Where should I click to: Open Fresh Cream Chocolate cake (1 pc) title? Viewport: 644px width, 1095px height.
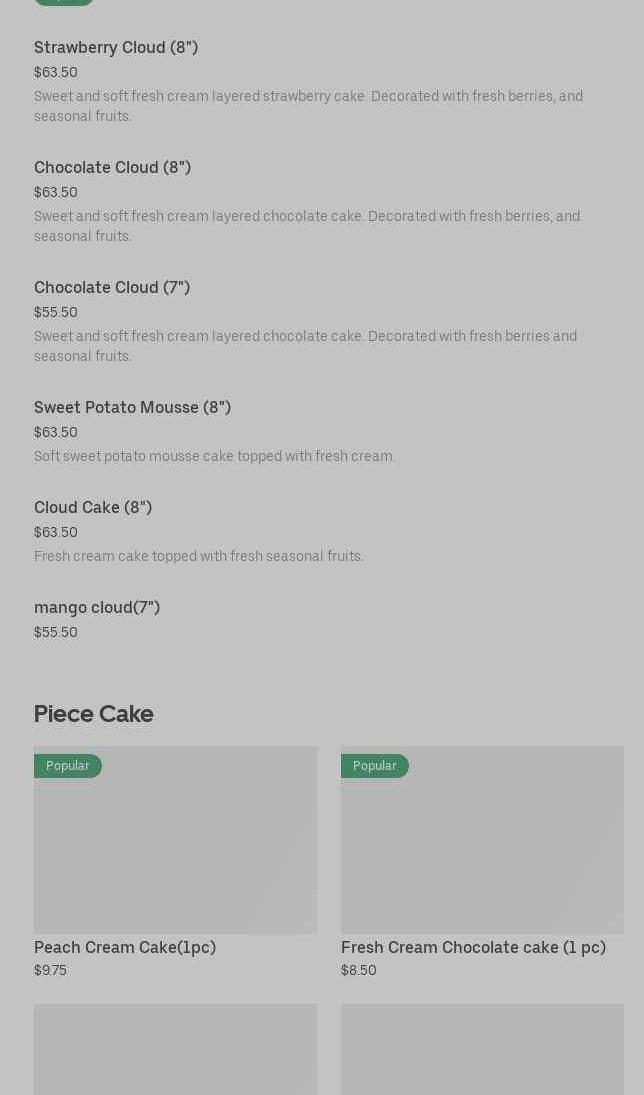point(474,948)
